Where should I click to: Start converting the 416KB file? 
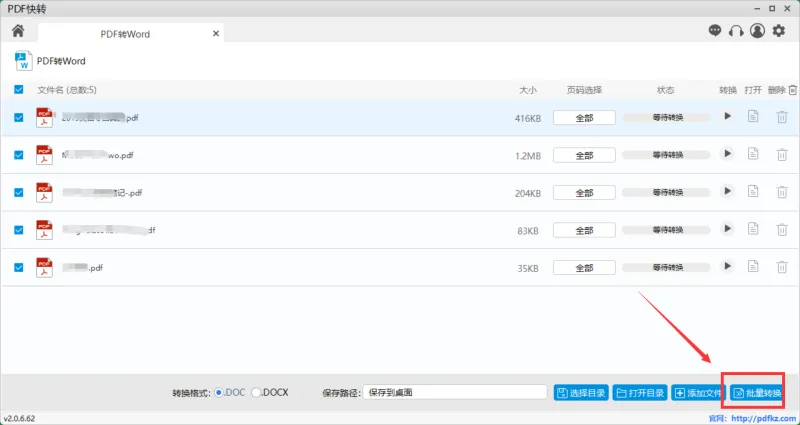tap(728, 116)
